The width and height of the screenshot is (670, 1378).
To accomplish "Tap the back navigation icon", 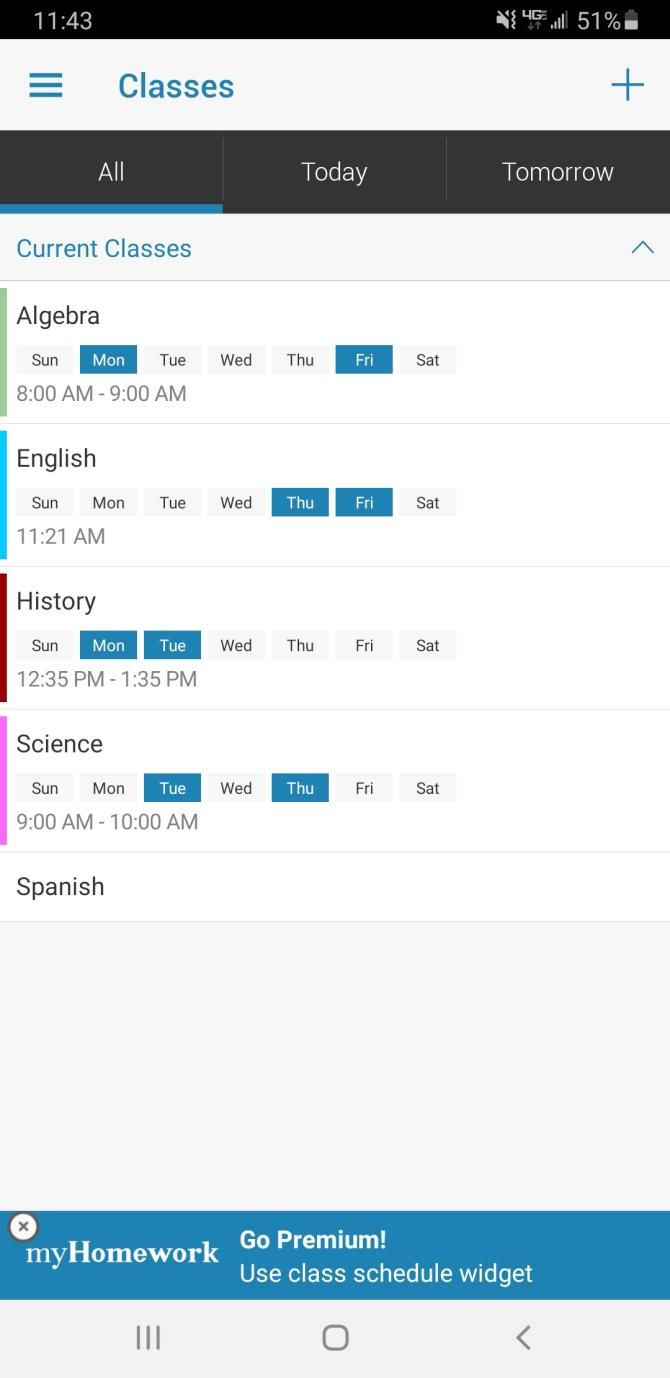I will click(x=522, y=1336).
